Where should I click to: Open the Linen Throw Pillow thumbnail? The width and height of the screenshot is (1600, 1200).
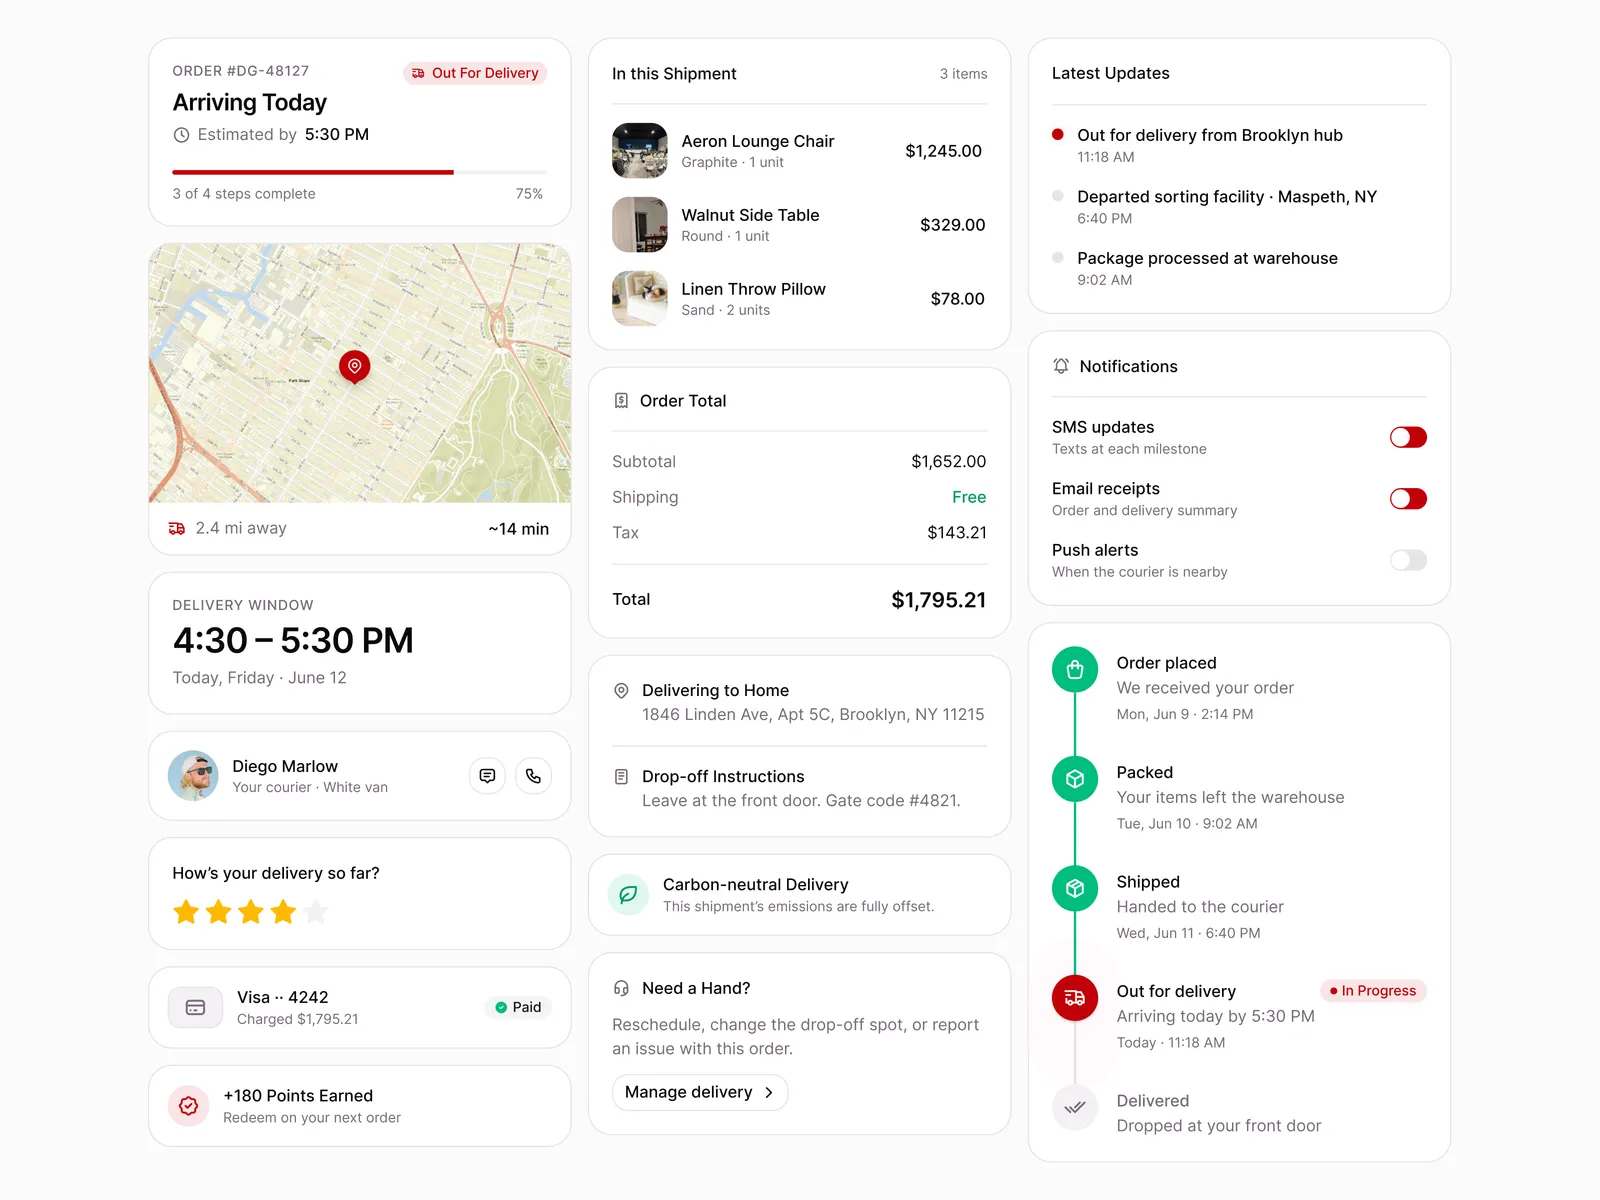pyautogui.click(x=640, y=299)
